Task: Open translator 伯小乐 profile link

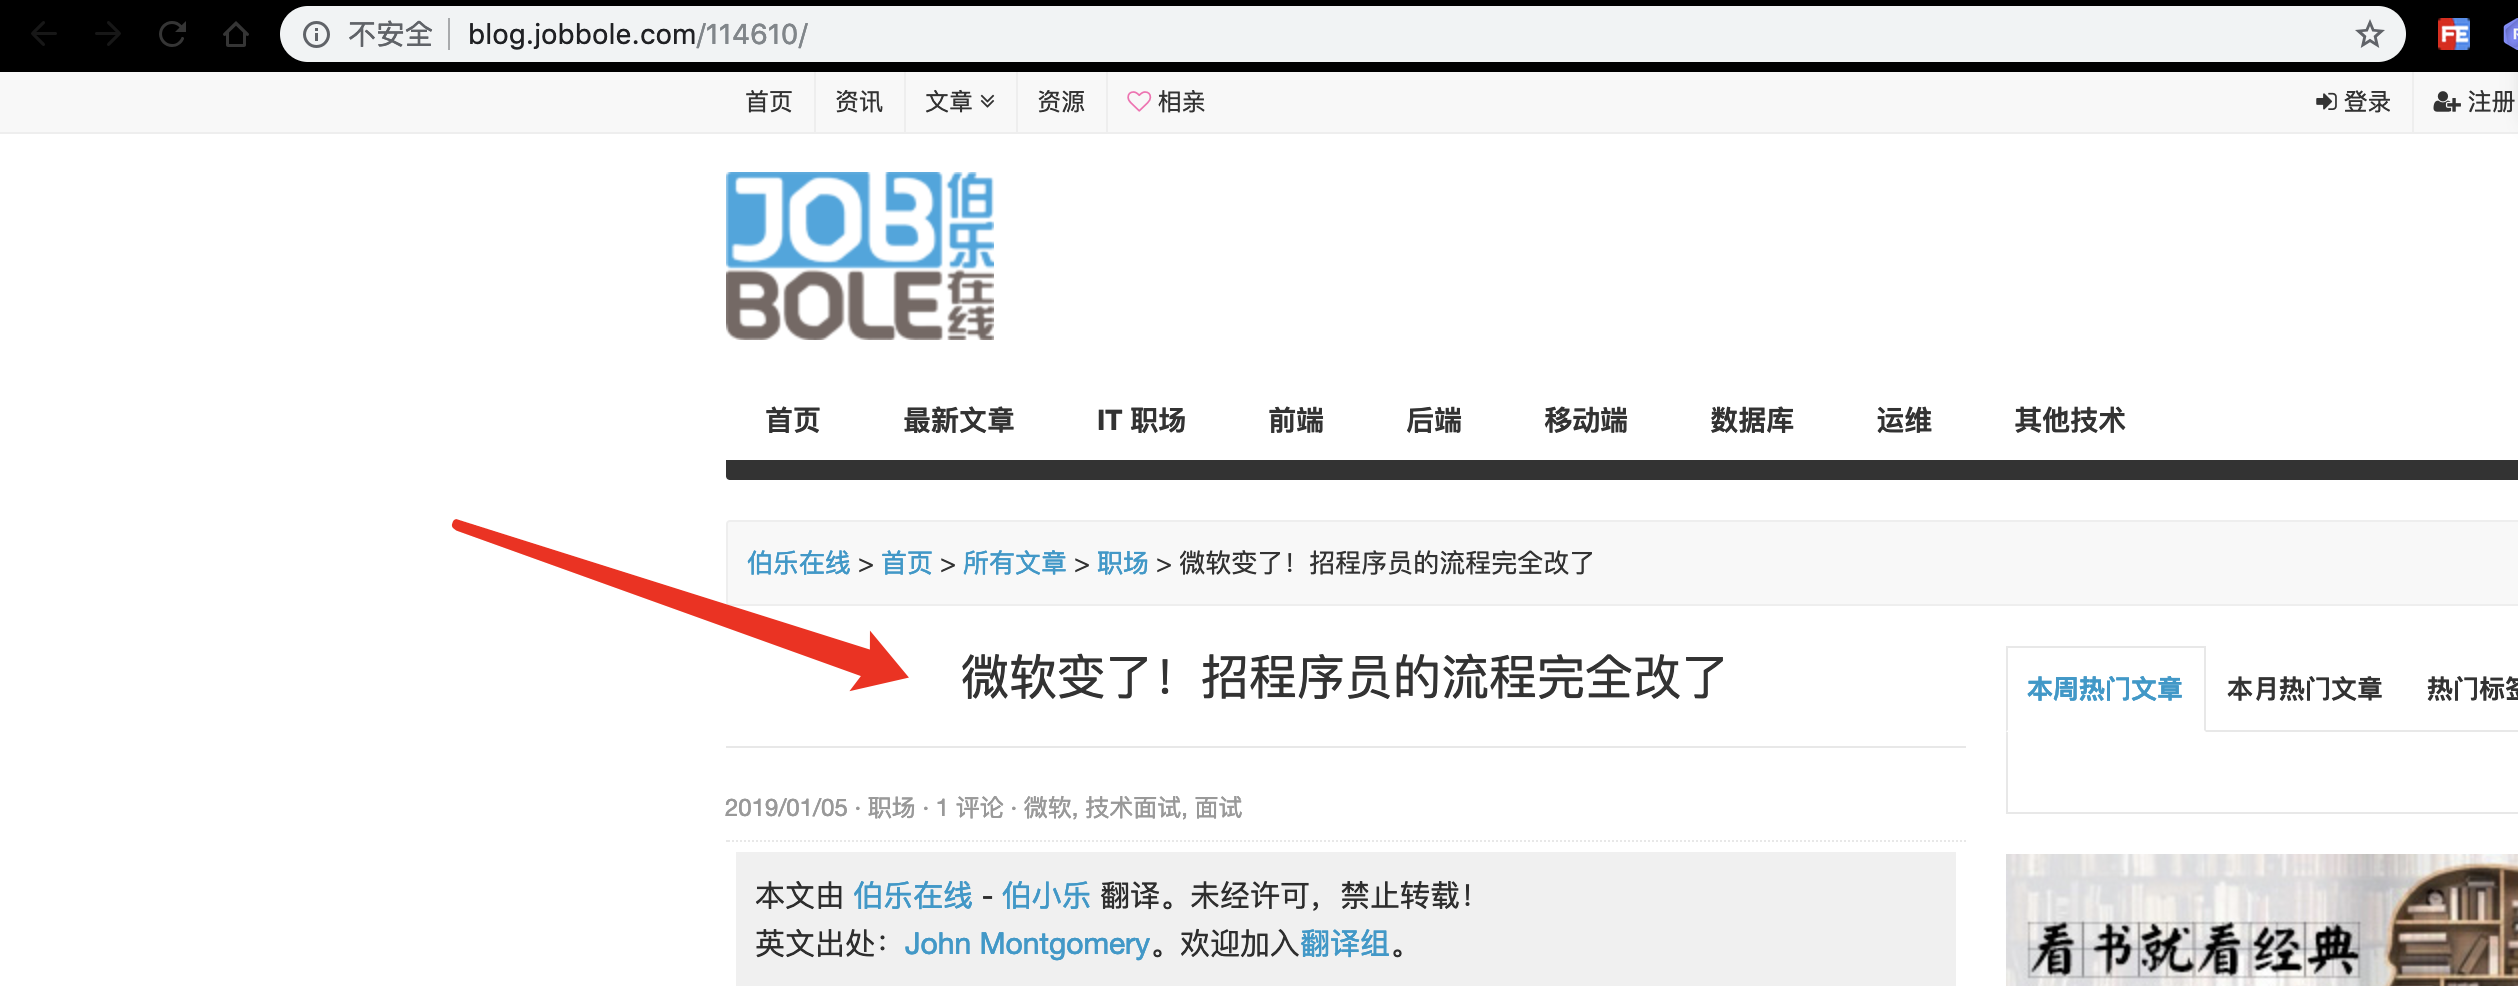Action: 1046,895
